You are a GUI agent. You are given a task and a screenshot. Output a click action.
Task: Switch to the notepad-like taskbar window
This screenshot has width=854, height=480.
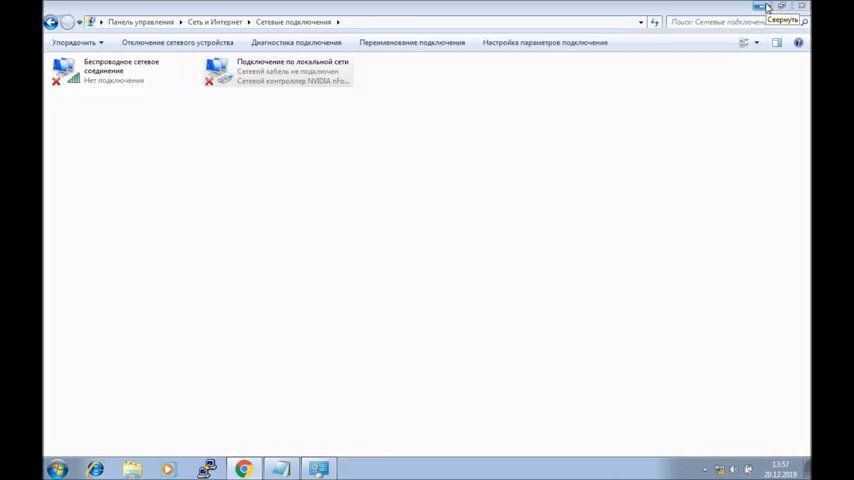point(281,469)
